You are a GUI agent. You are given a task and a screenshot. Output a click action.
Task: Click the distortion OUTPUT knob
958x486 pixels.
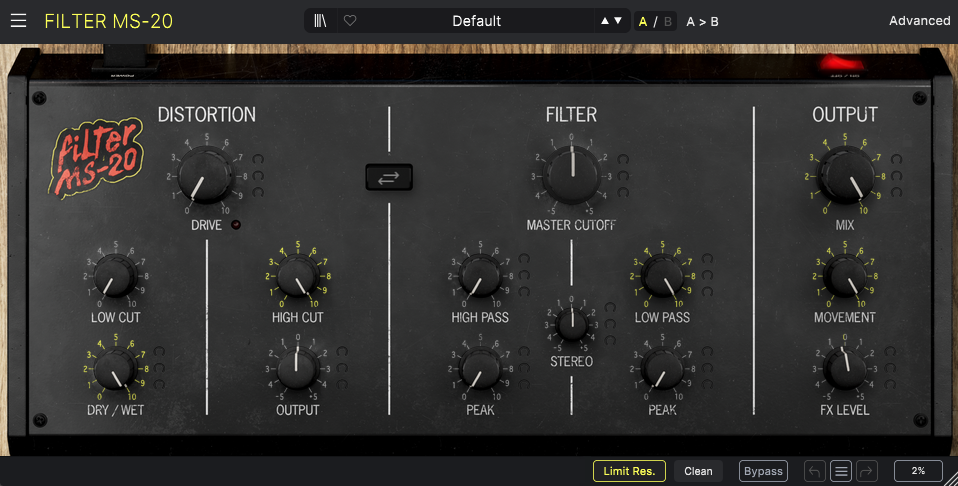click(298, 369)
